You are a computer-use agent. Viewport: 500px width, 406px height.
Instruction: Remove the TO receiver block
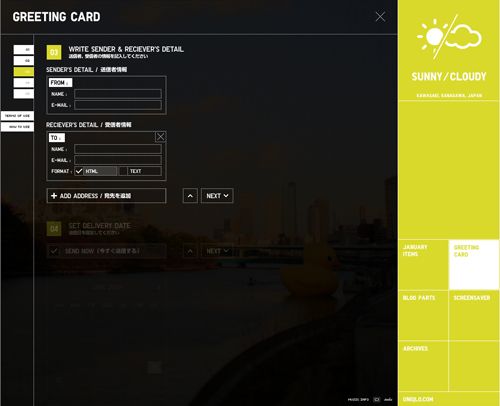pos(160,137)
